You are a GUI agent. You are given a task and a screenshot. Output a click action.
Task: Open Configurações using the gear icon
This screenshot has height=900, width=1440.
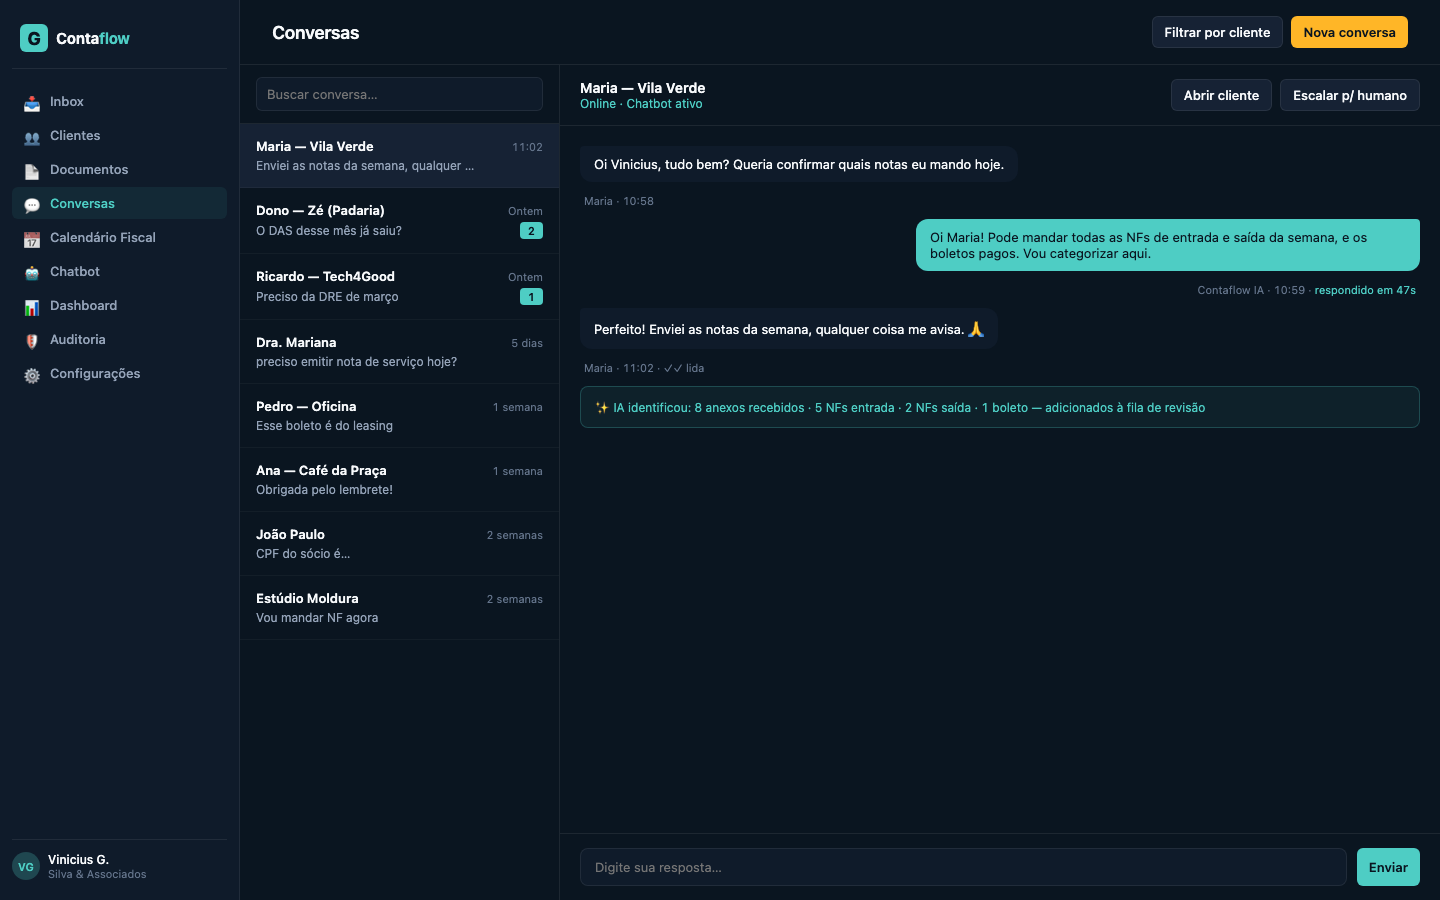click(x=32, y=375)
